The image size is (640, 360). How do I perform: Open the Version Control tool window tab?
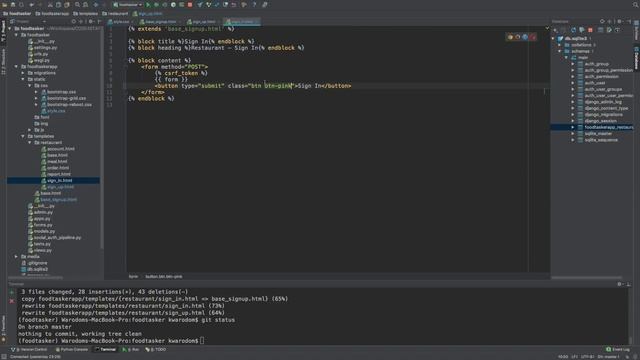(x=29, y=350)
